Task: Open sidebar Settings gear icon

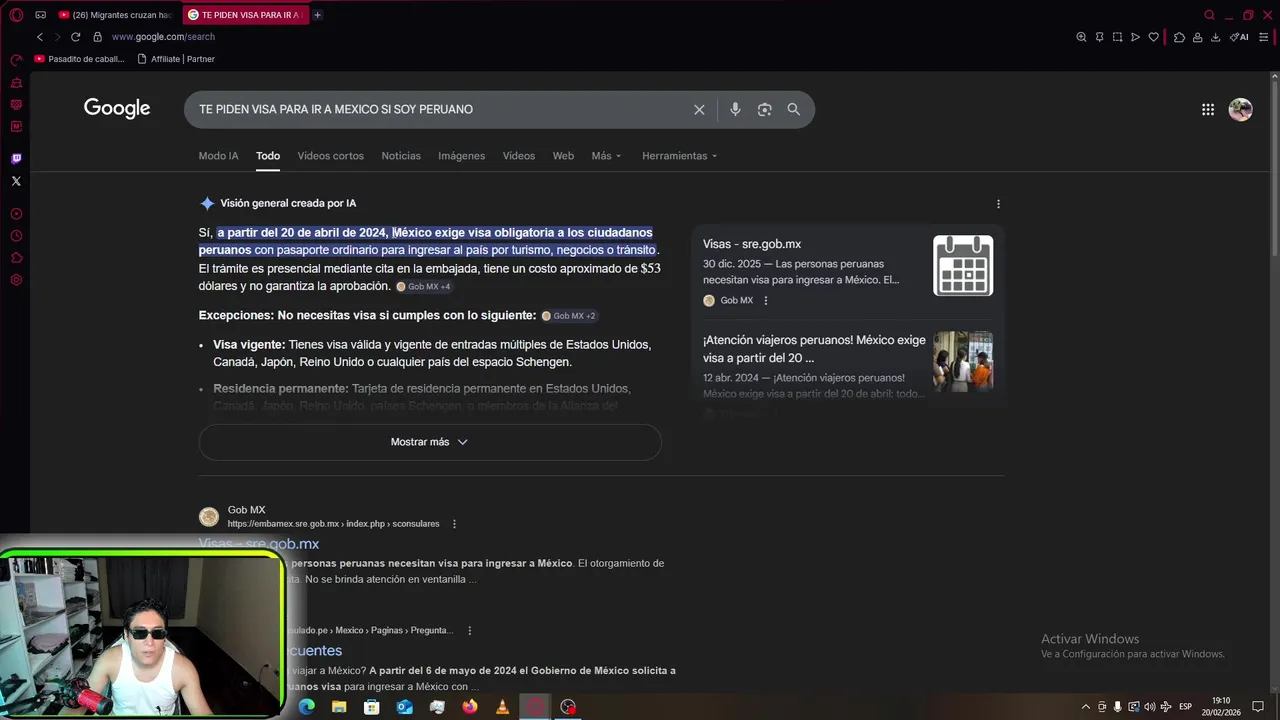Action: (x=16, y=280)
